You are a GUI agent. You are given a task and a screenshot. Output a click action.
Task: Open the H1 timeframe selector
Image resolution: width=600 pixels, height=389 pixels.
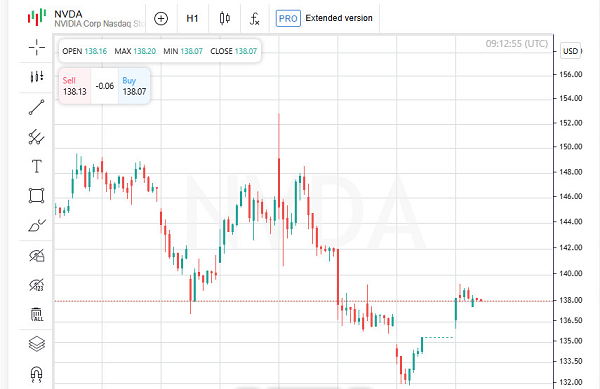[x=192, y=18]
